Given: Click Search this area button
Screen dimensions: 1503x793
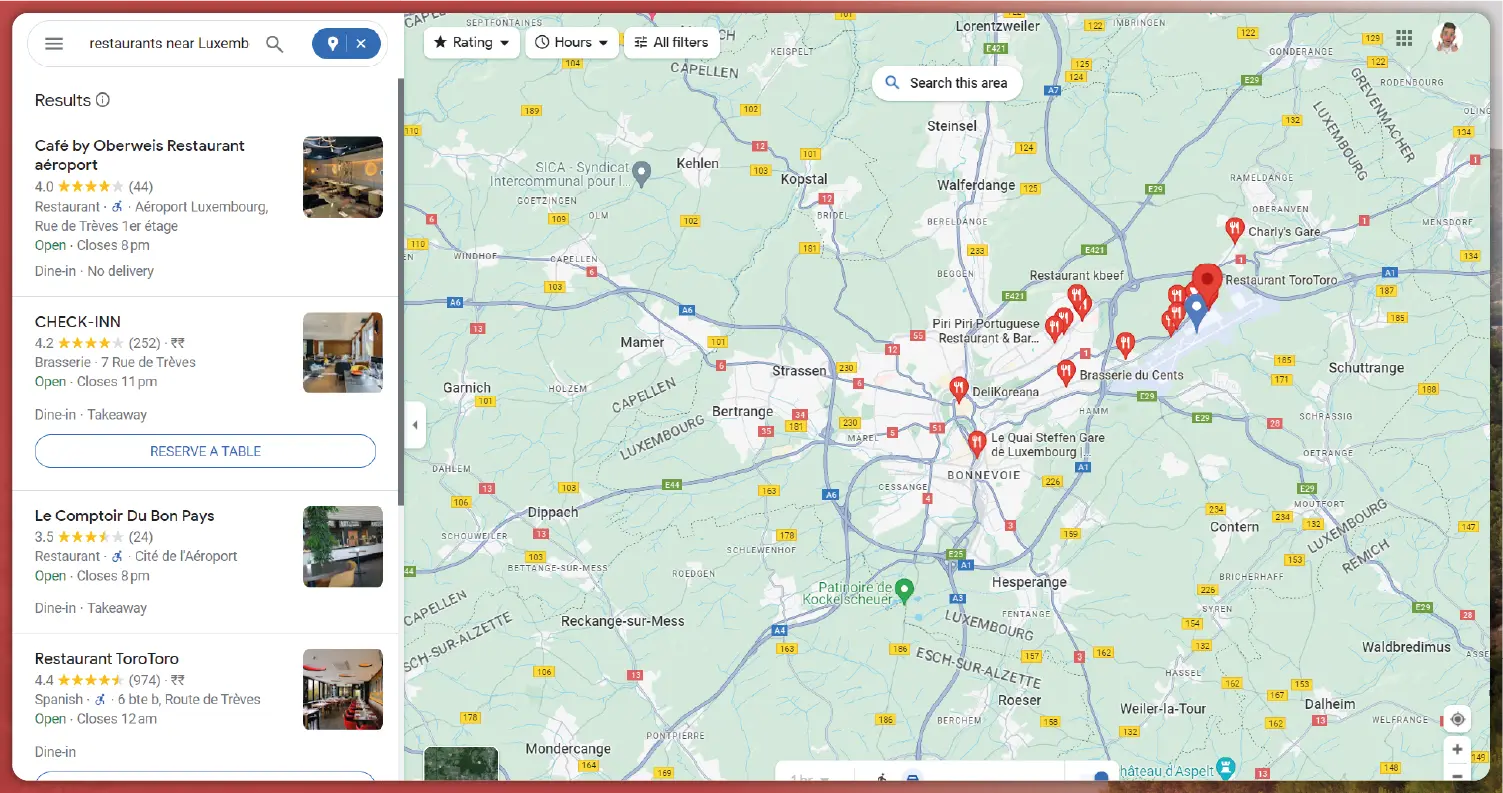Looking at the screenshot, I should click(946, 83).
